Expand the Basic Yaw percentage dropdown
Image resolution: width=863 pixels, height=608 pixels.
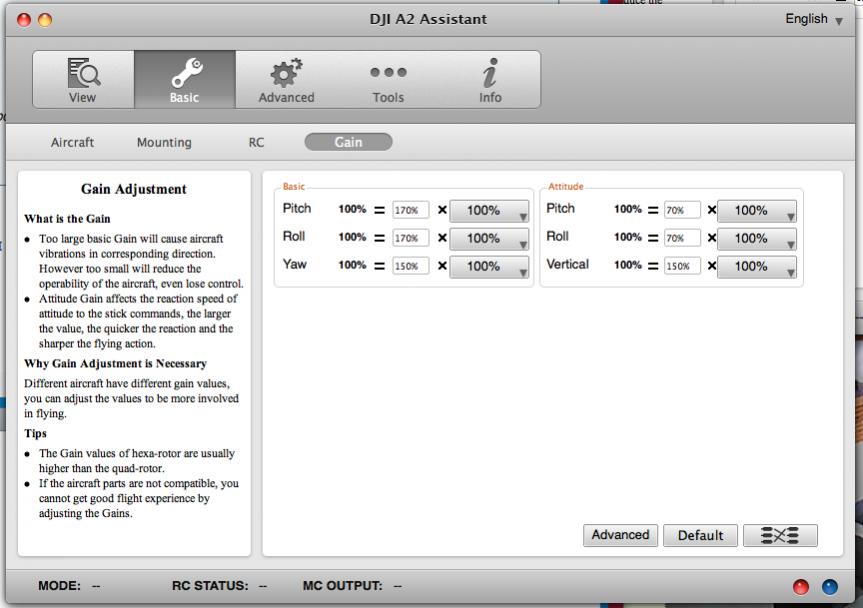click(x=490, y=267)
